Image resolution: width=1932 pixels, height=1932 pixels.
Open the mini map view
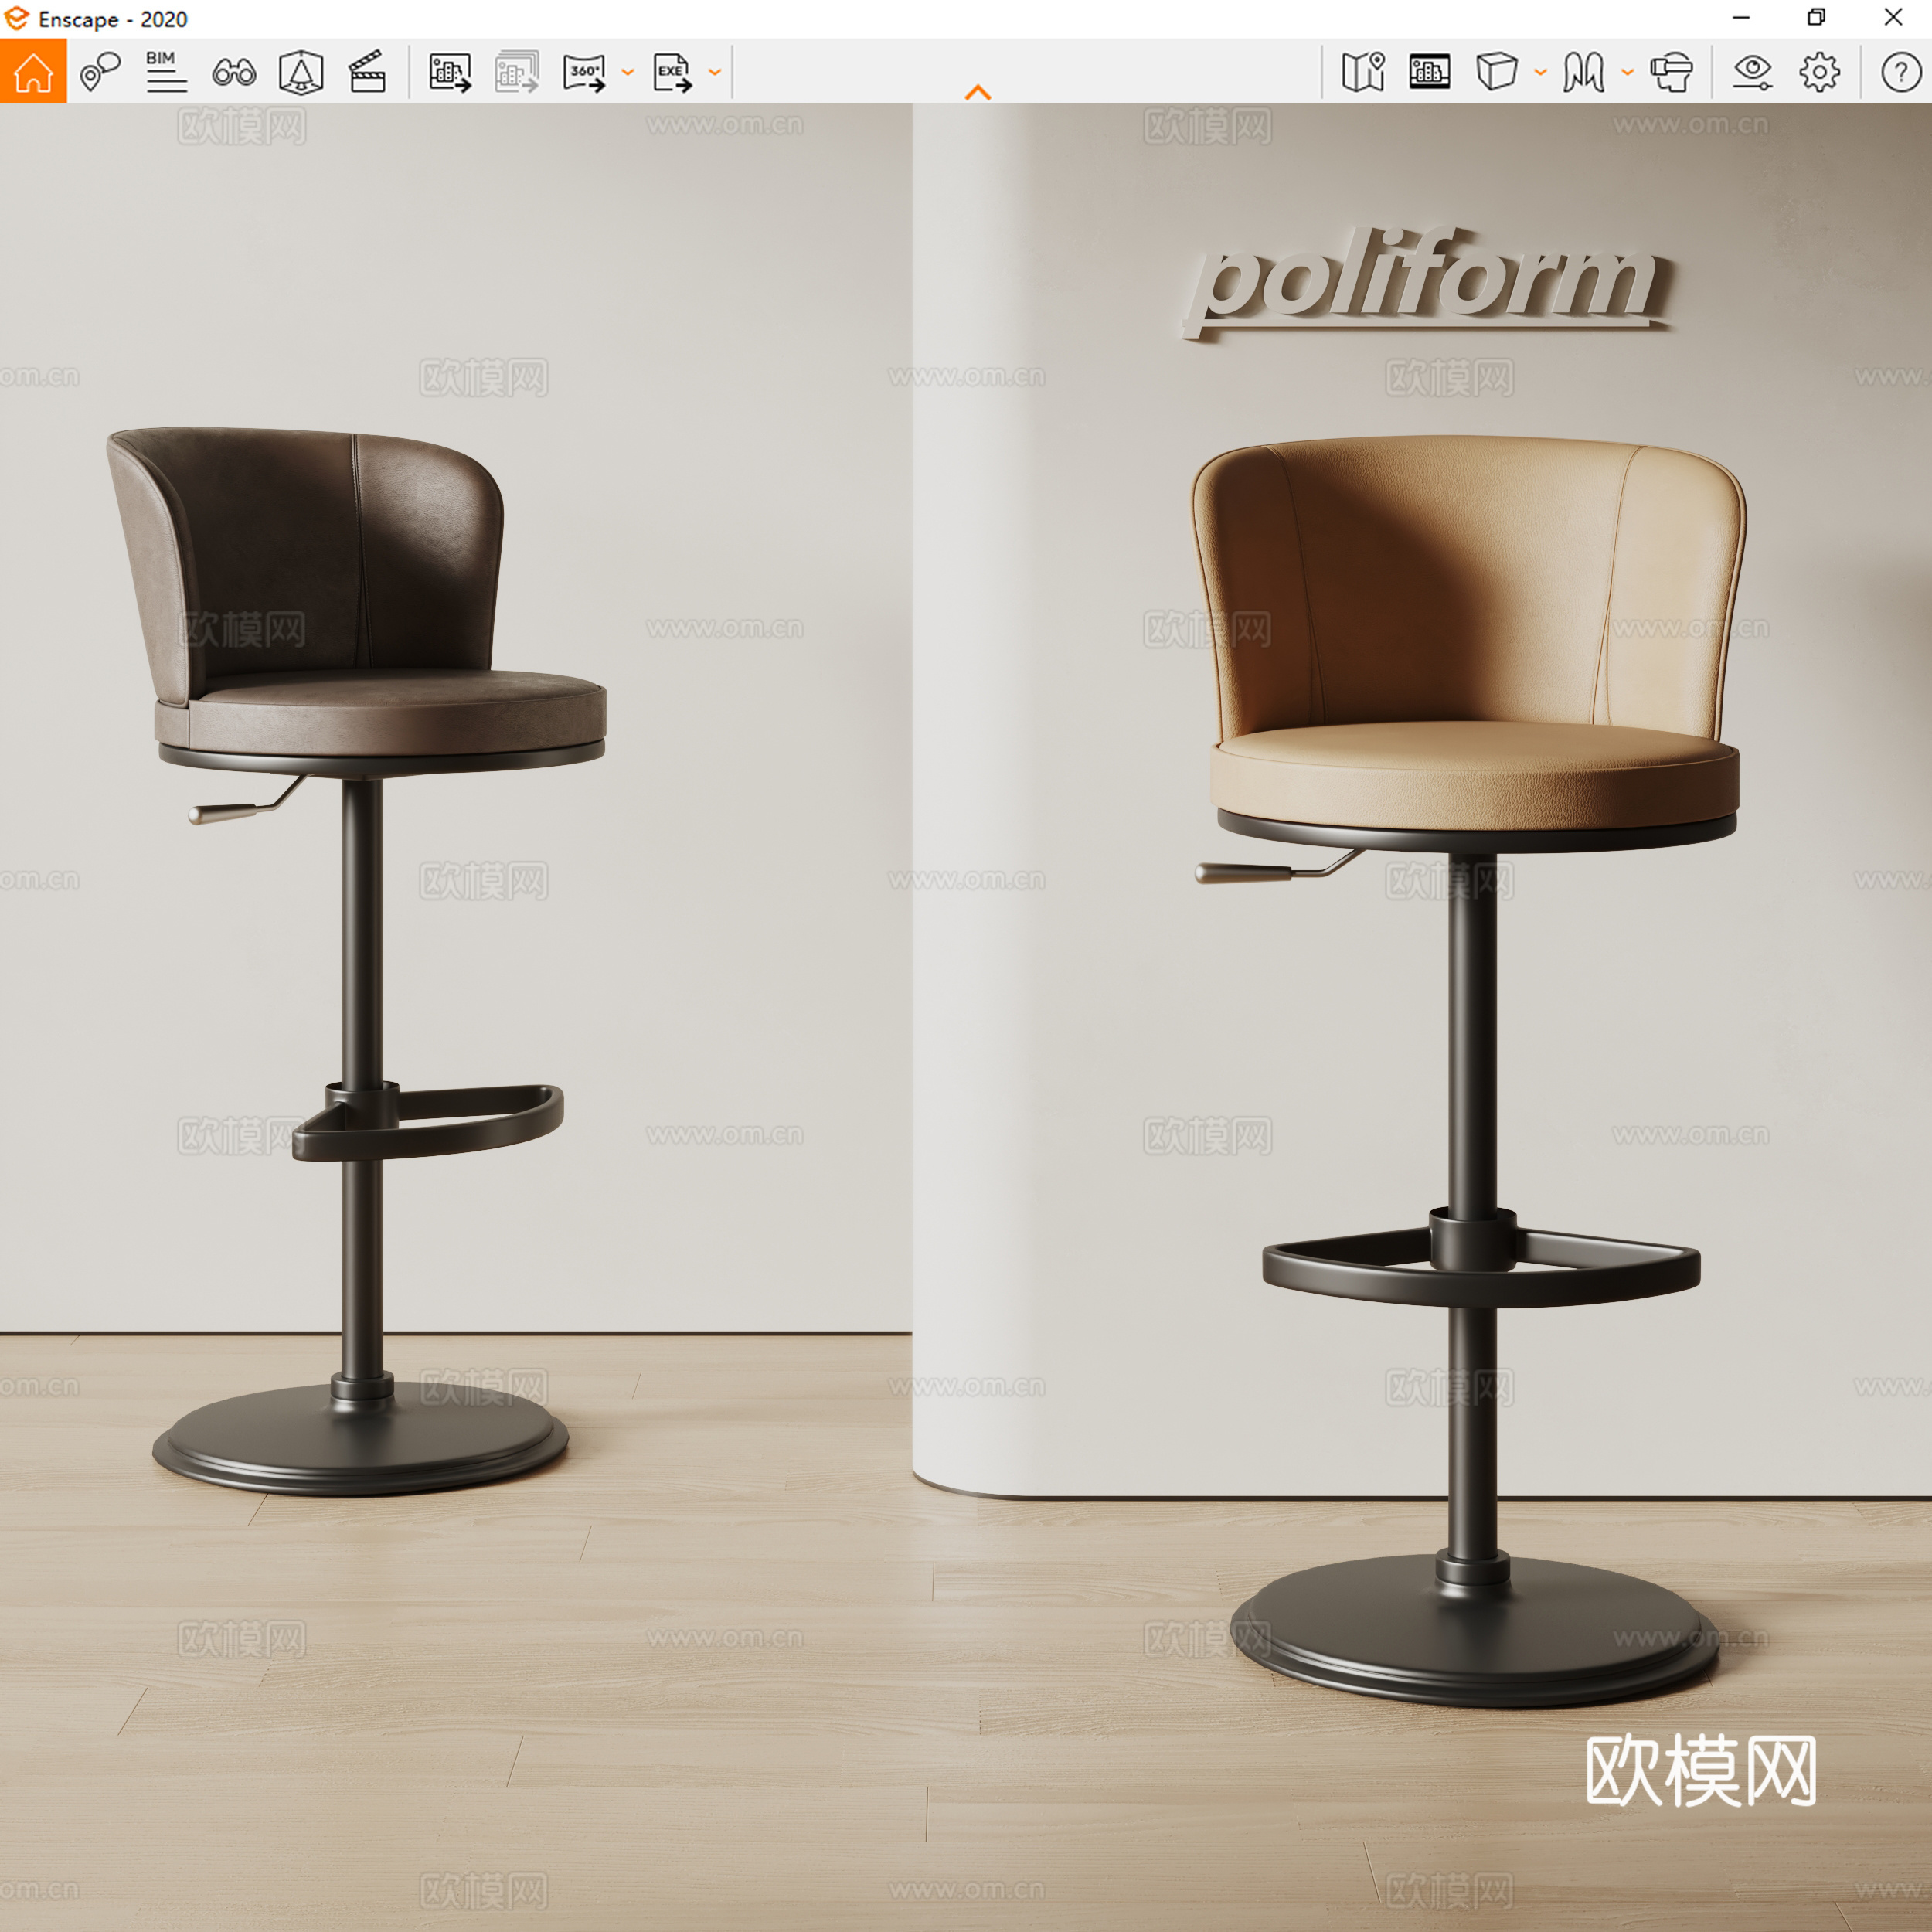(x=1364, y=72)
